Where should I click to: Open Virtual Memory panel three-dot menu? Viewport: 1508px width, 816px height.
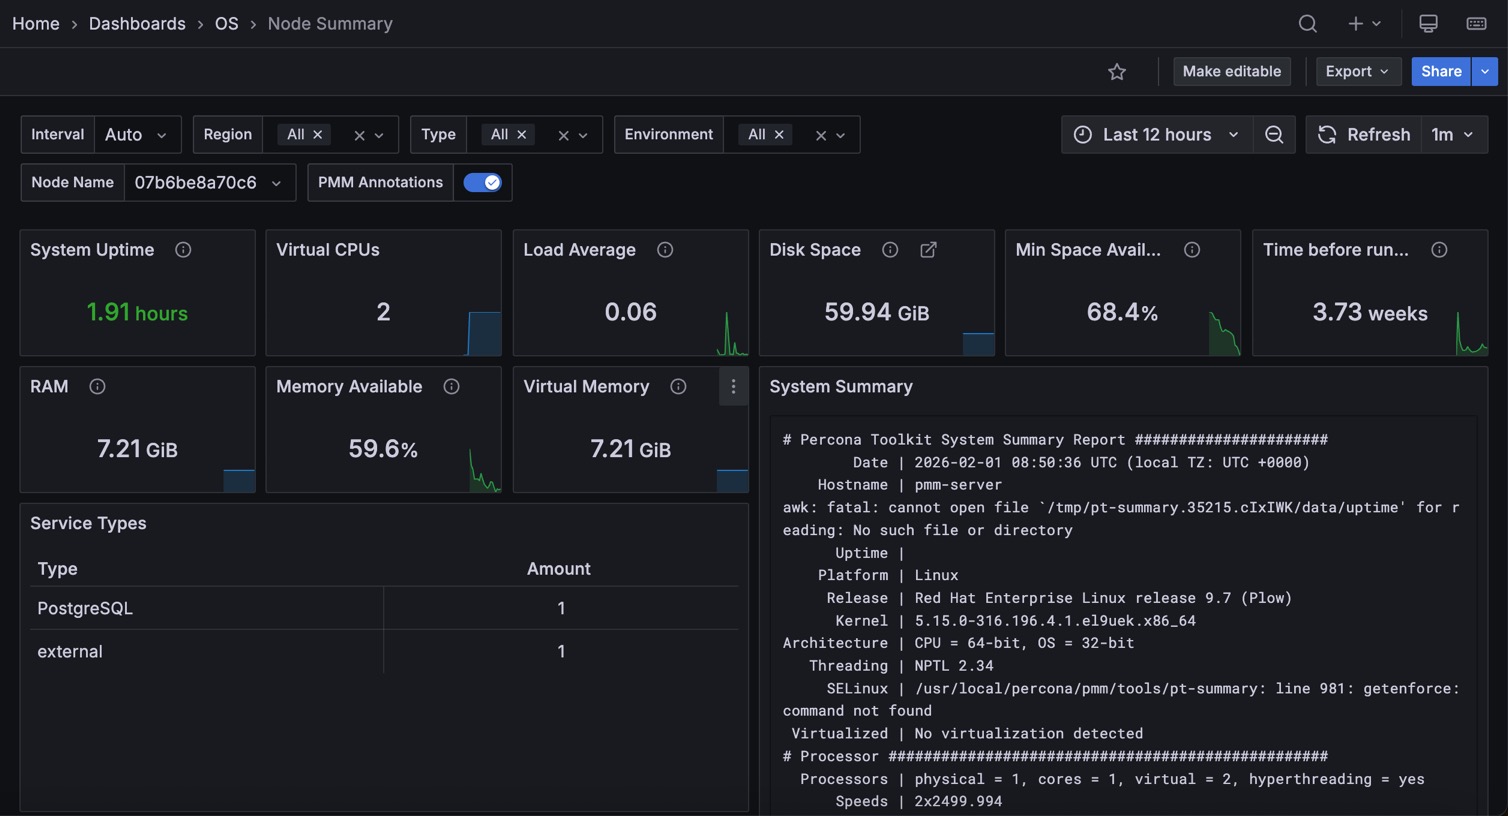point(733,387)
